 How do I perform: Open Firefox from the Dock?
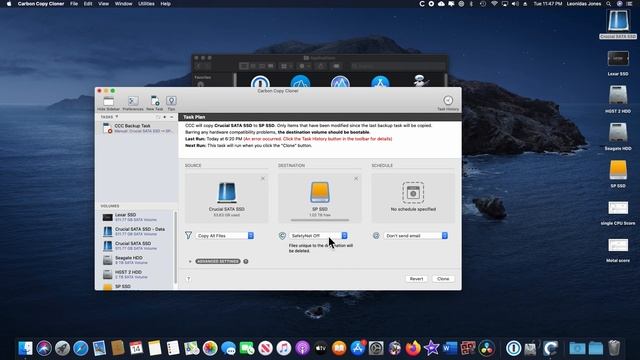(413, 348)
